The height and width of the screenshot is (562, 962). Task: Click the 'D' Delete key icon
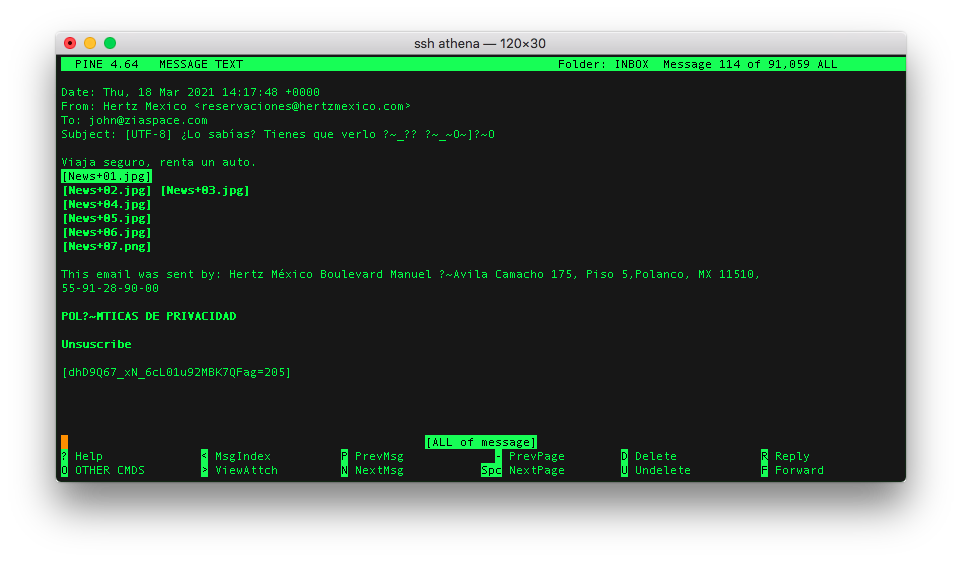[625, 456]
